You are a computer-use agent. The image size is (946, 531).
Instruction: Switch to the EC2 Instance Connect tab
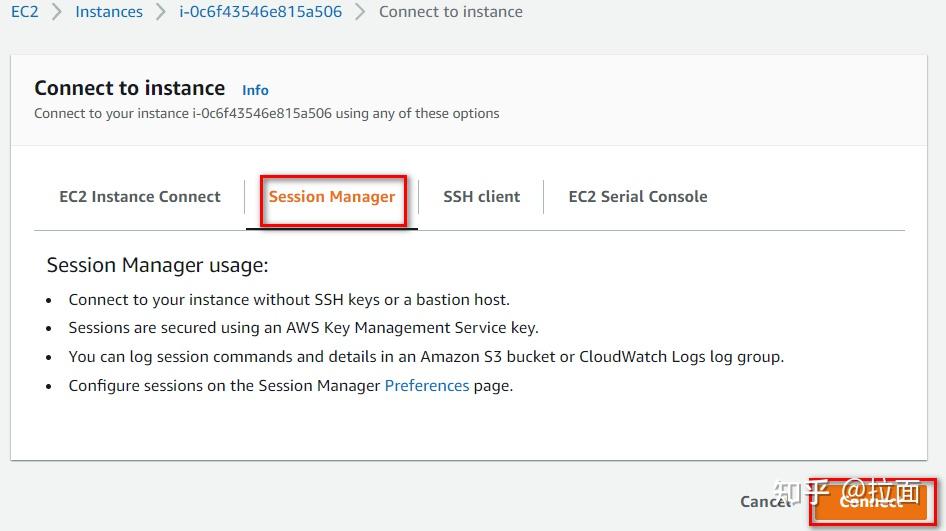140,197
